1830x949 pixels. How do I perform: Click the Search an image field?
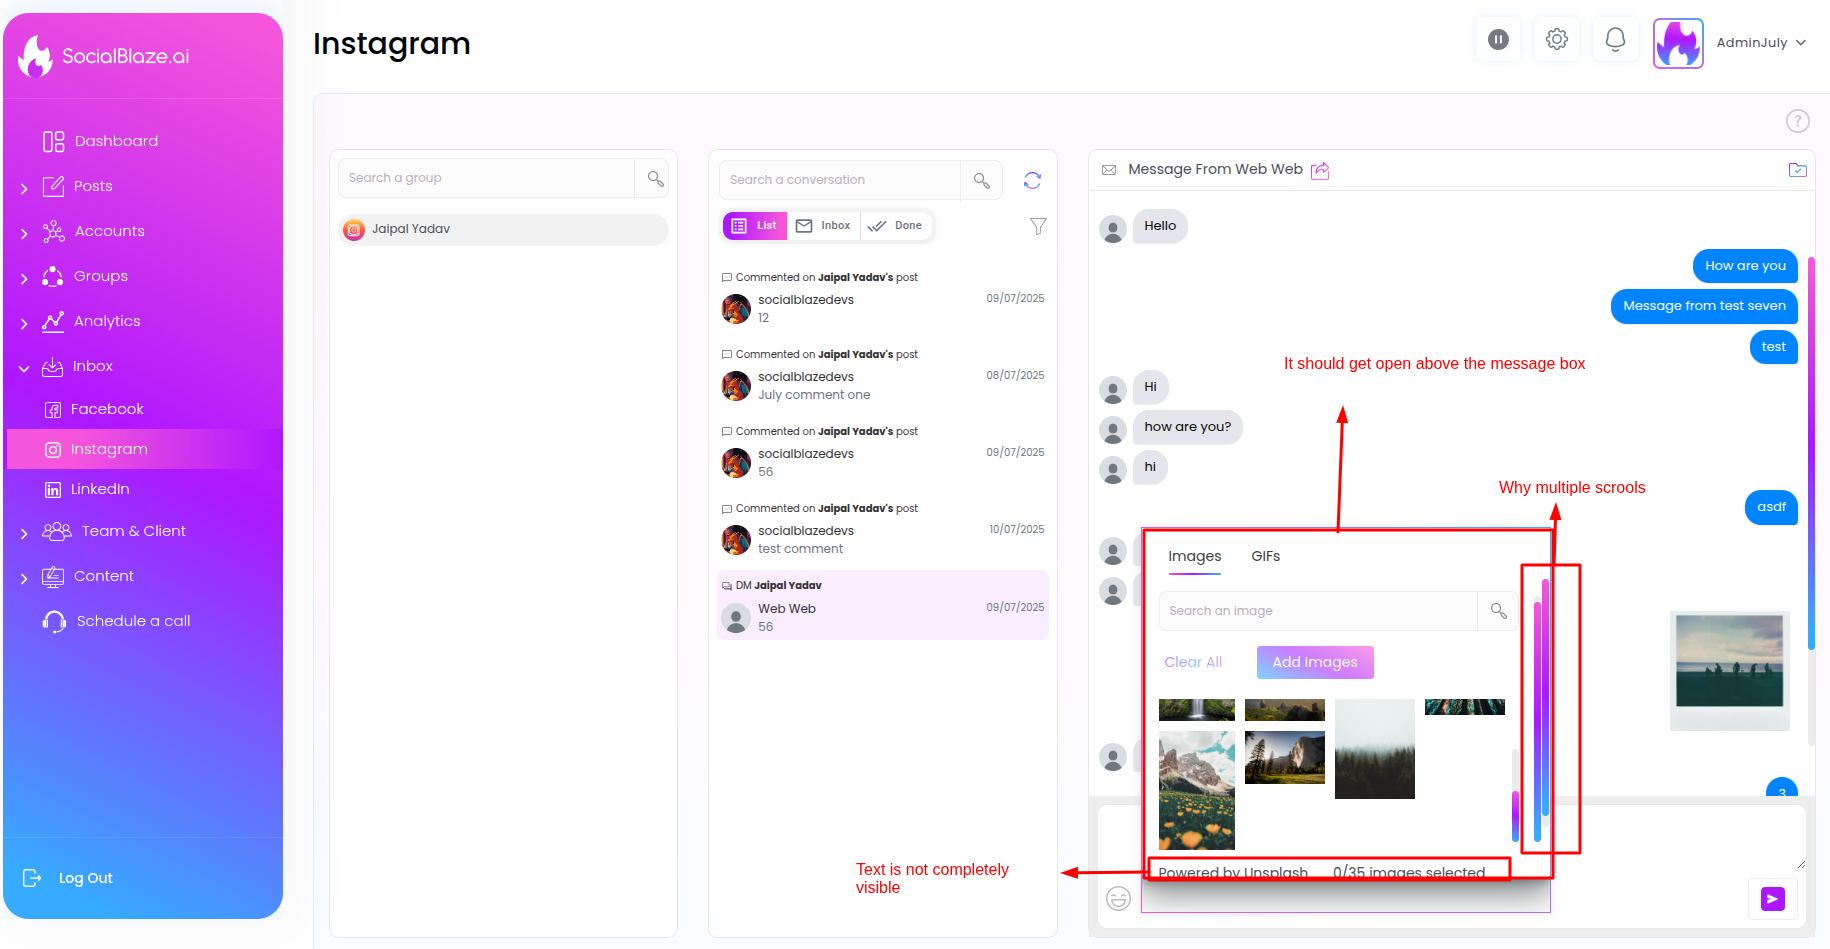click(1318, 611)
